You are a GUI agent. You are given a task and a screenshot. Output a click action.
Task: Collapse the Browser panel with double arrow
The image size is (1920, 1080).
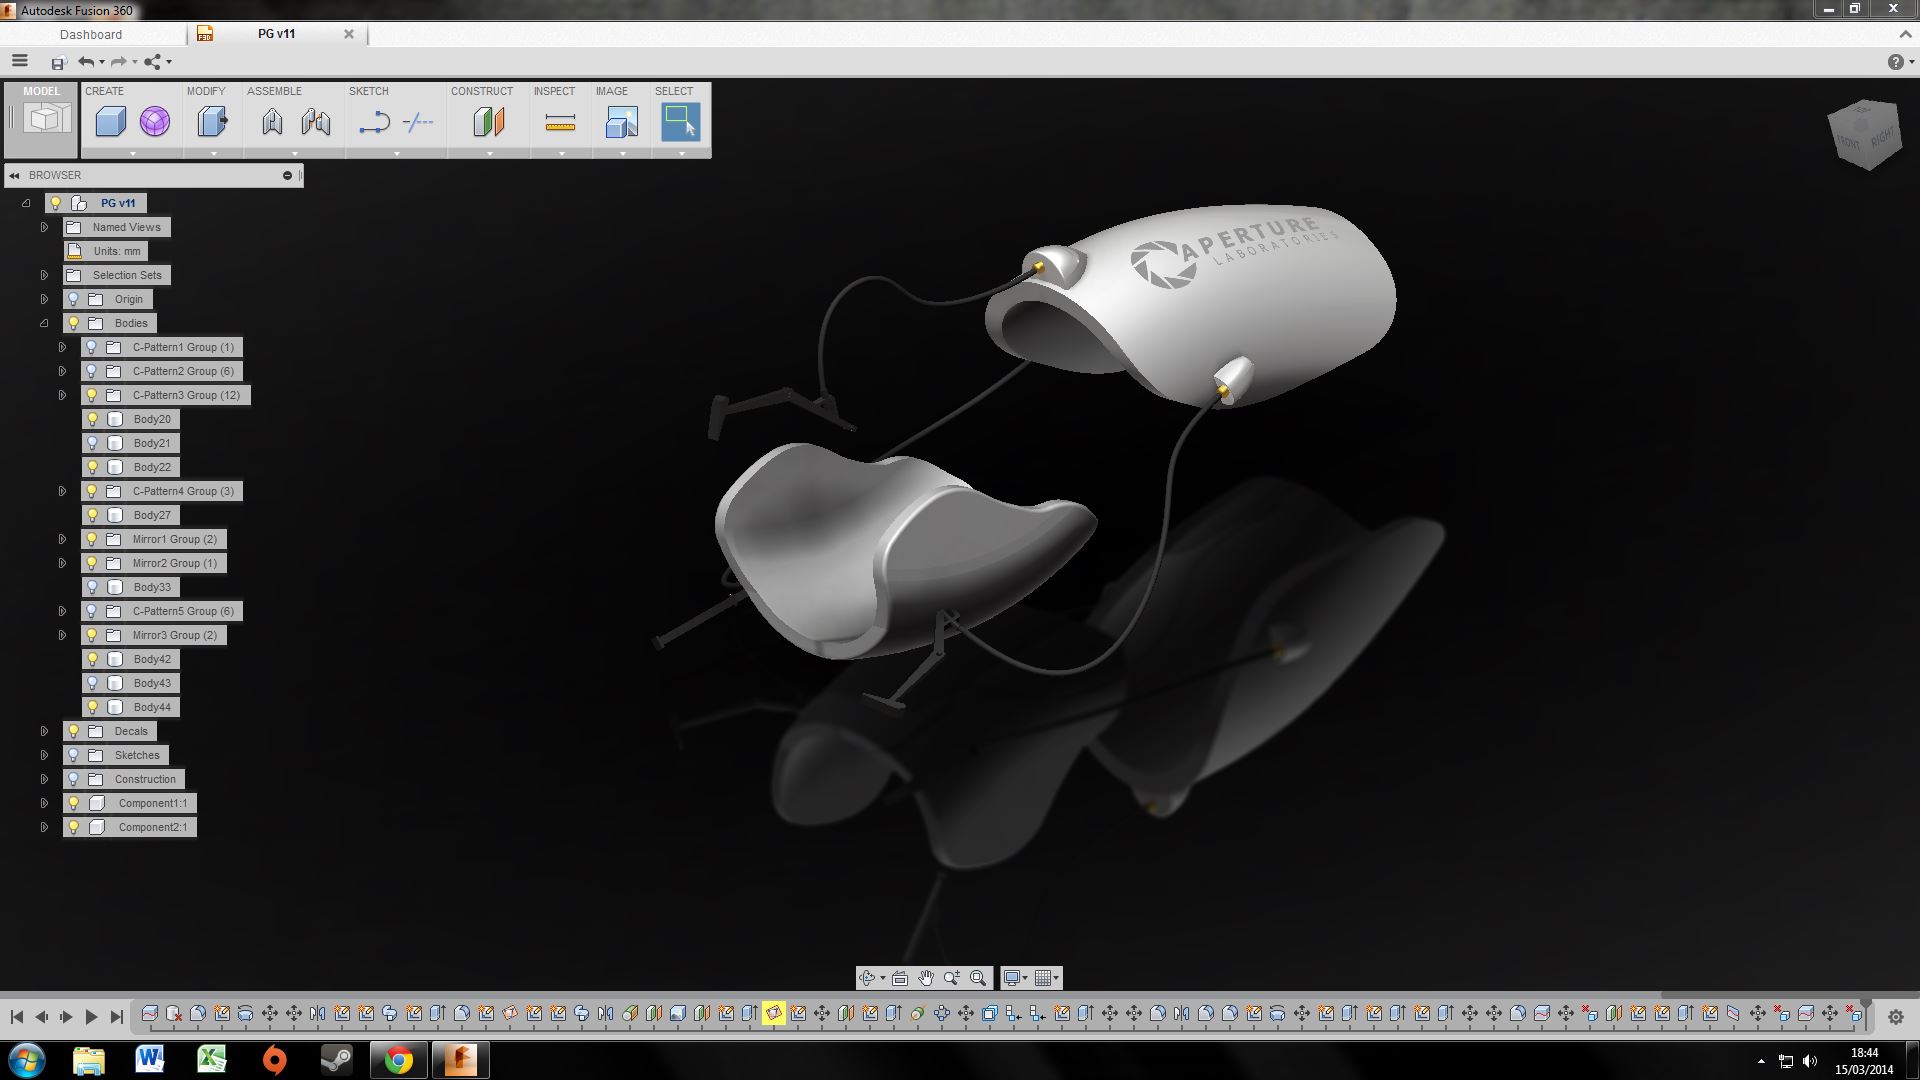point(14,176)
